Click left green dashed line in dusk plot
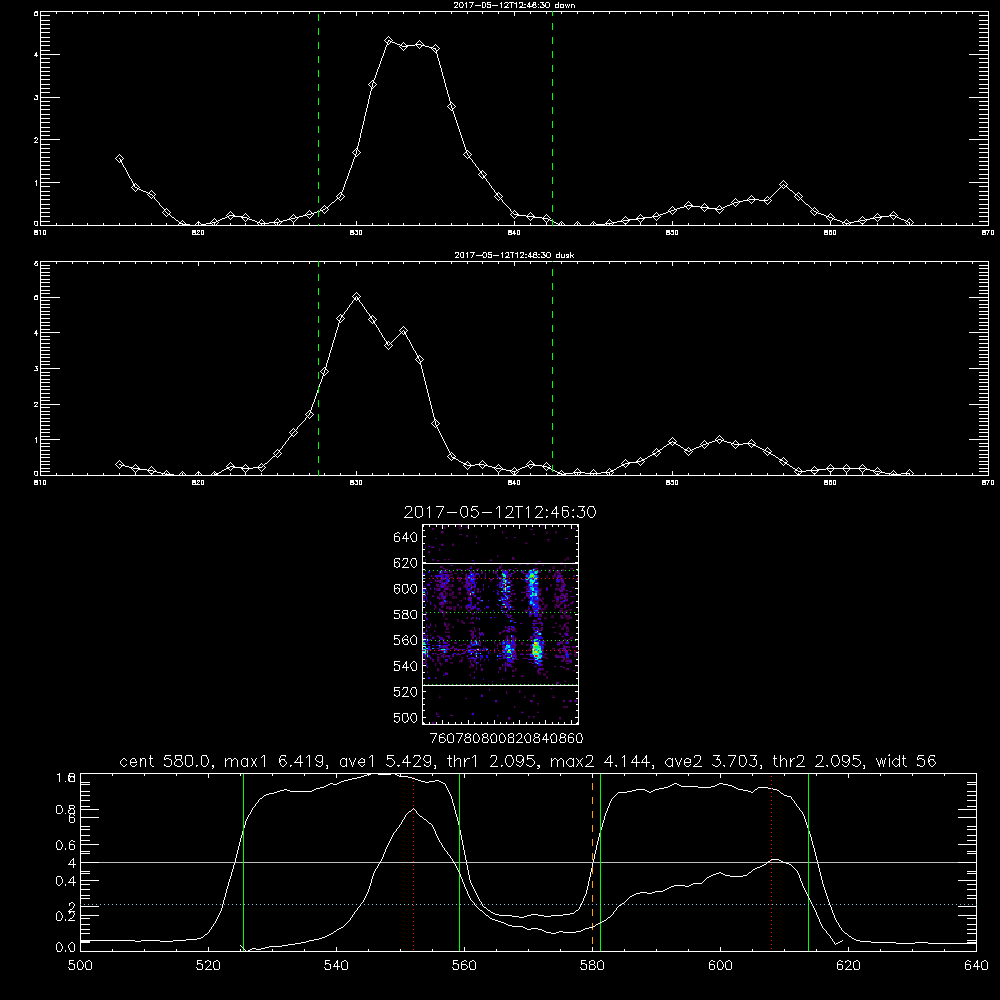 pyautogui.click(x=318, y=368)
